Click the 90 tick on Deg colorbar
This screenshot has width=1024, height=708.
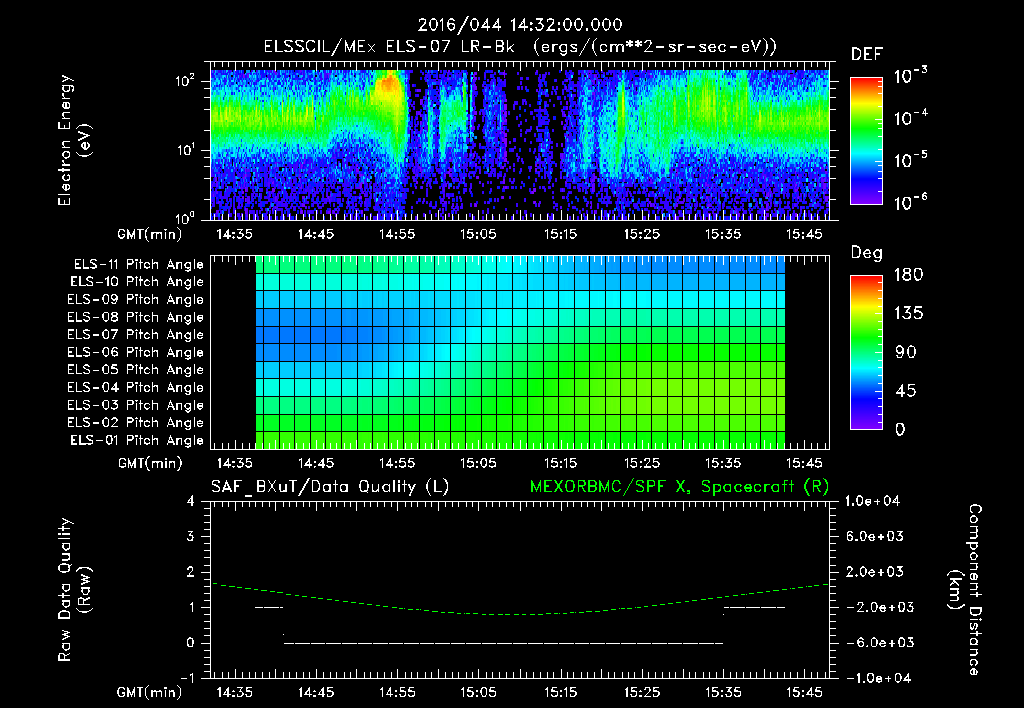[x=906, y=353]
